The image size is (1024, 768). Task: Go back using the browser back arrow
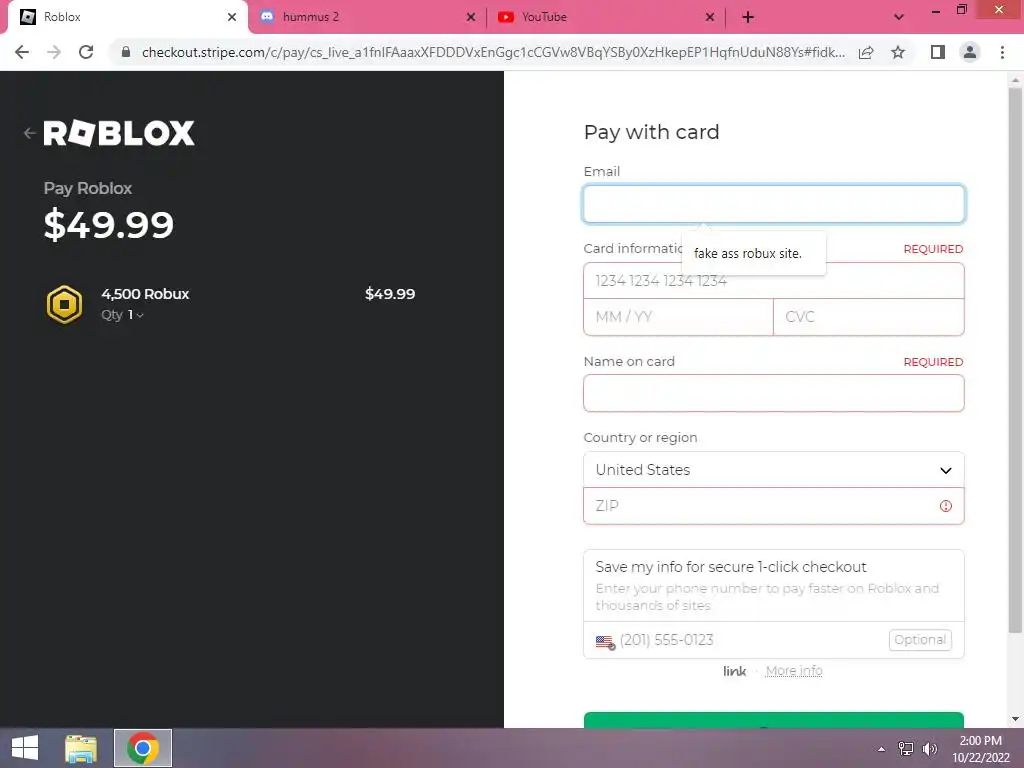pyautogui.click(x=22, y=52)
